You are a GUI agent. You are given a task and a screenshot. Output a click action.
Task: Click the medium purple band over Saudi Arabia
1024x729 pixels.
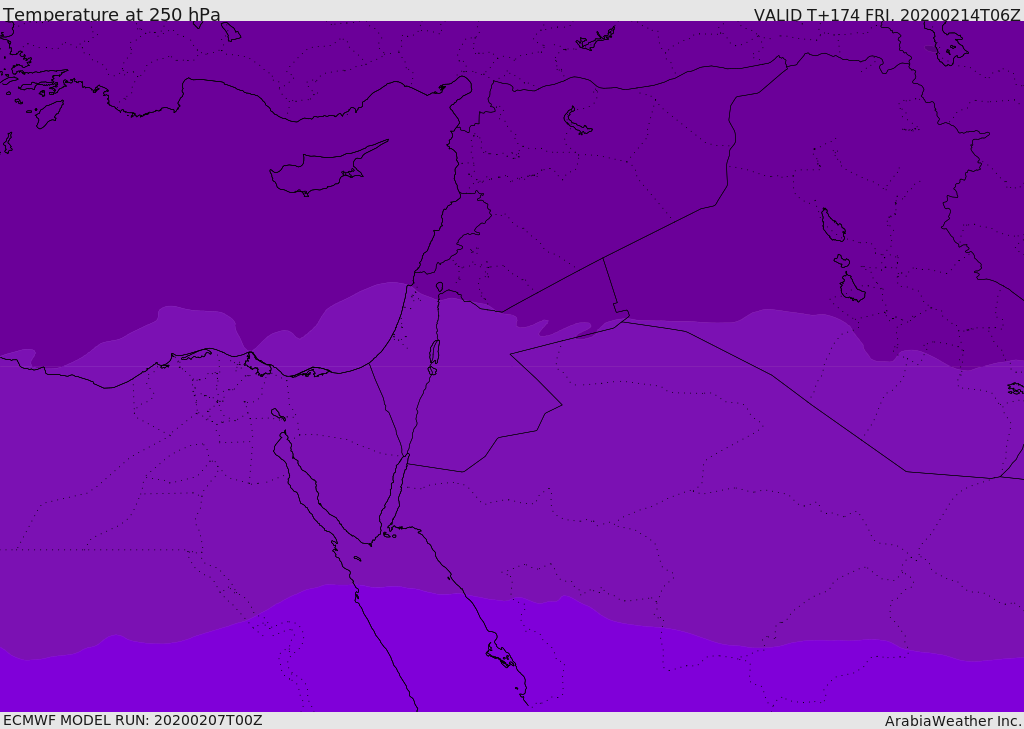tap(650, 450)
